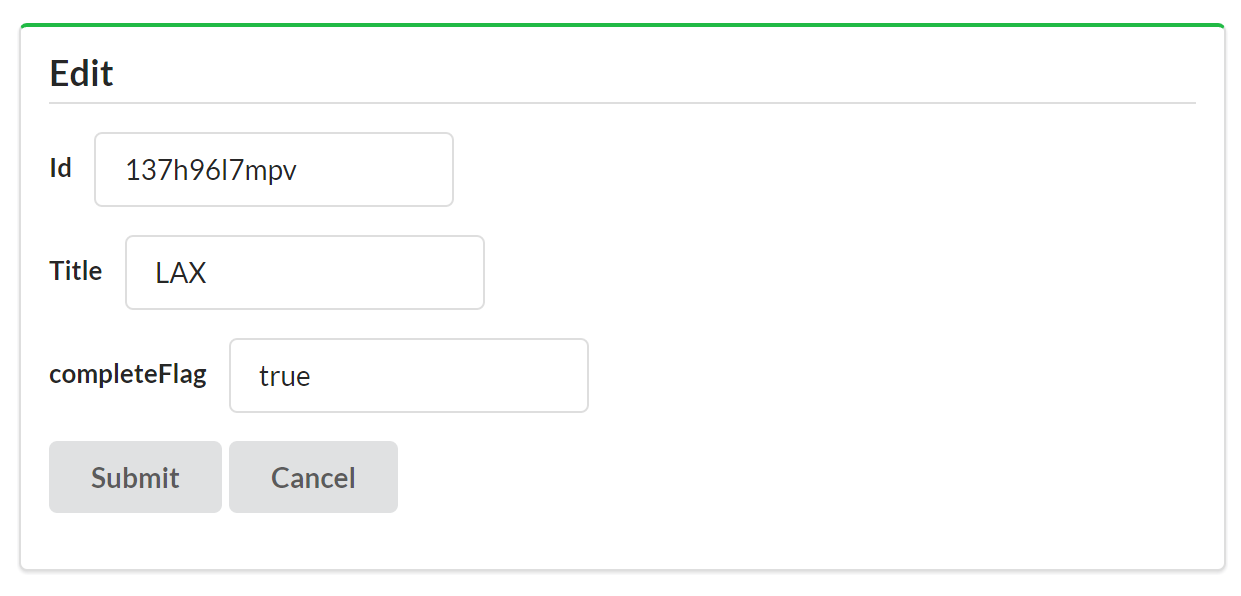Click blank area after LAX in Title field
1241x596 pixels.
coord(380,273)
